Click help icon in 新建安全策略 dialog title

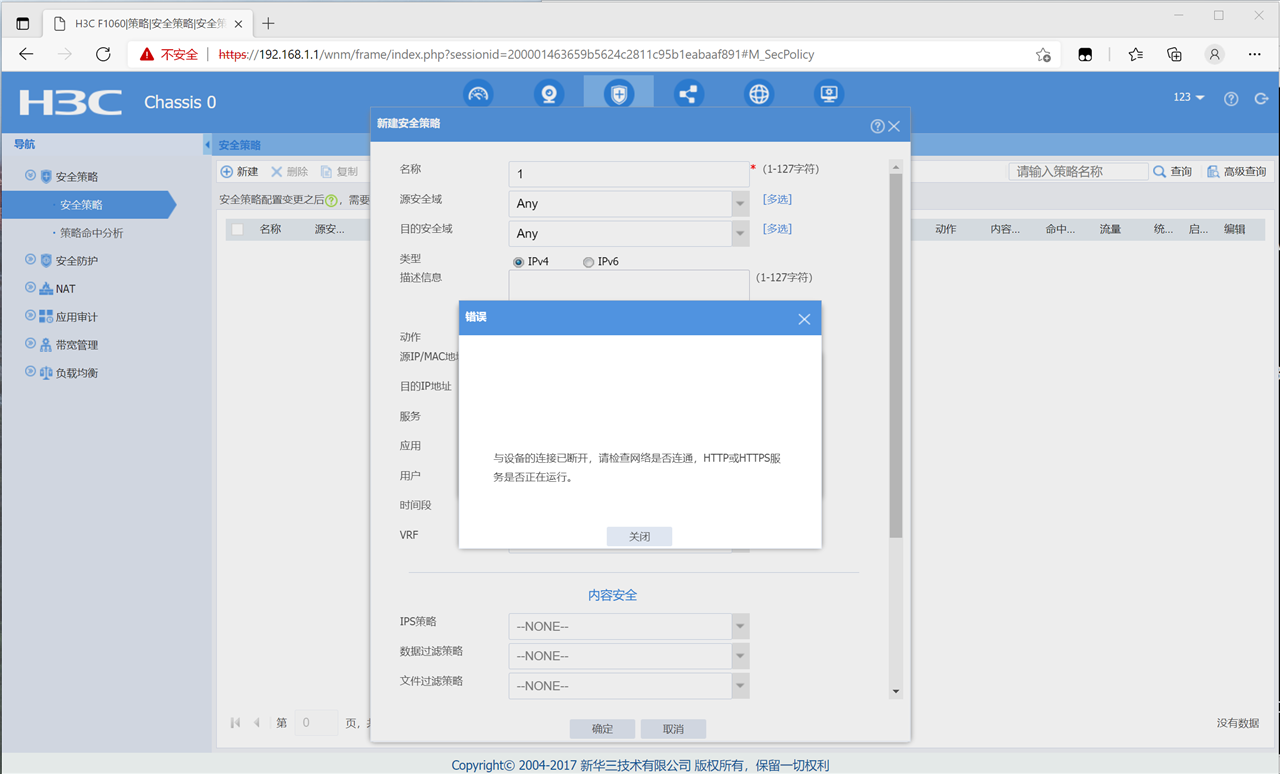[877, 126]
